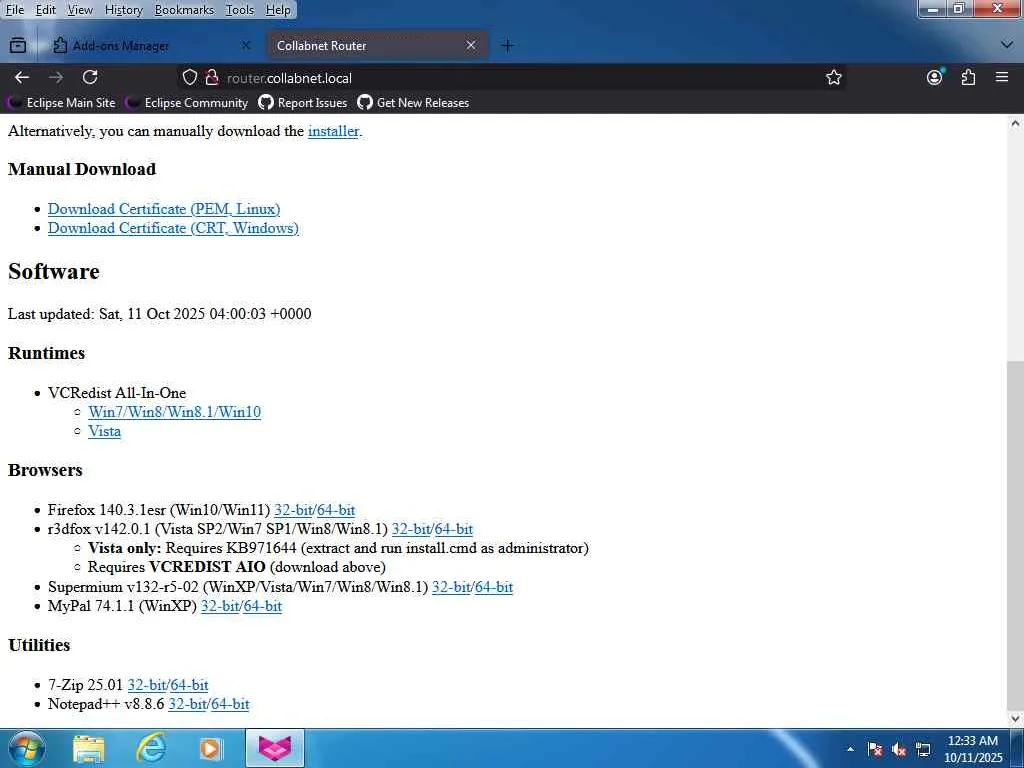Open the History menu

pyautogui.click(x=123, y=10)
